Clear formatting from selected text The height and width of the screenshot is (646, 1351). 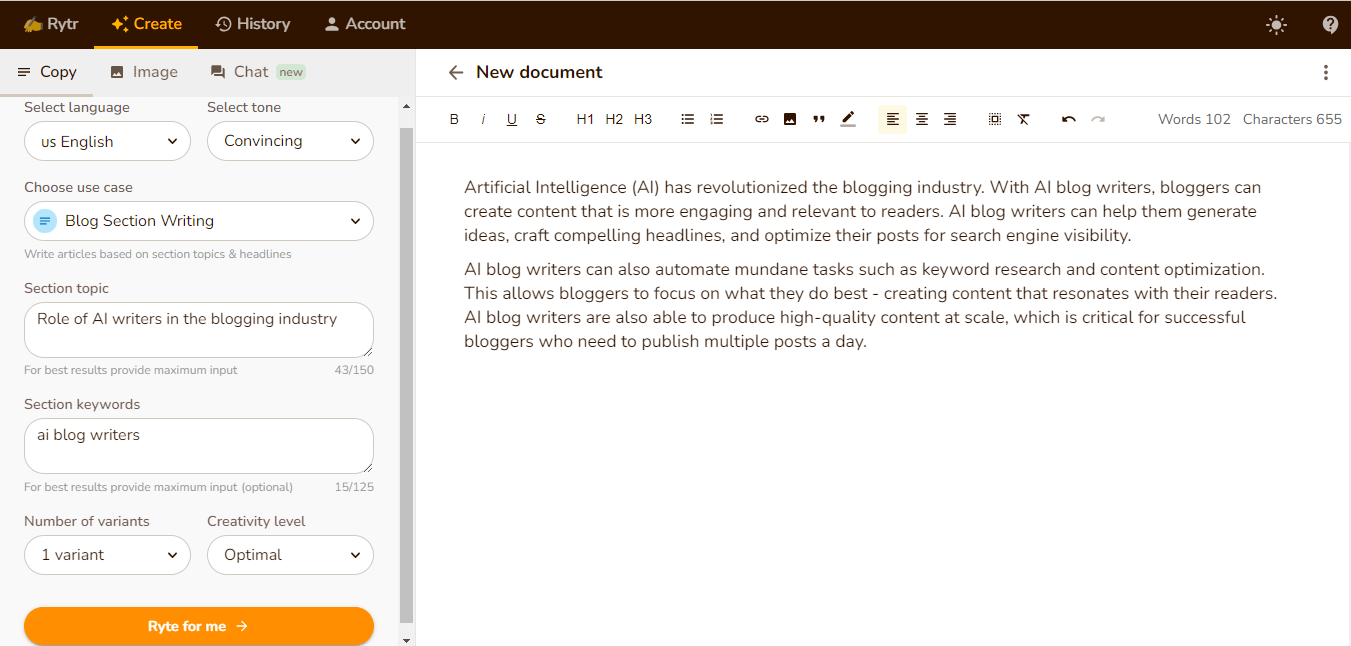click(x=1023, y=119)
